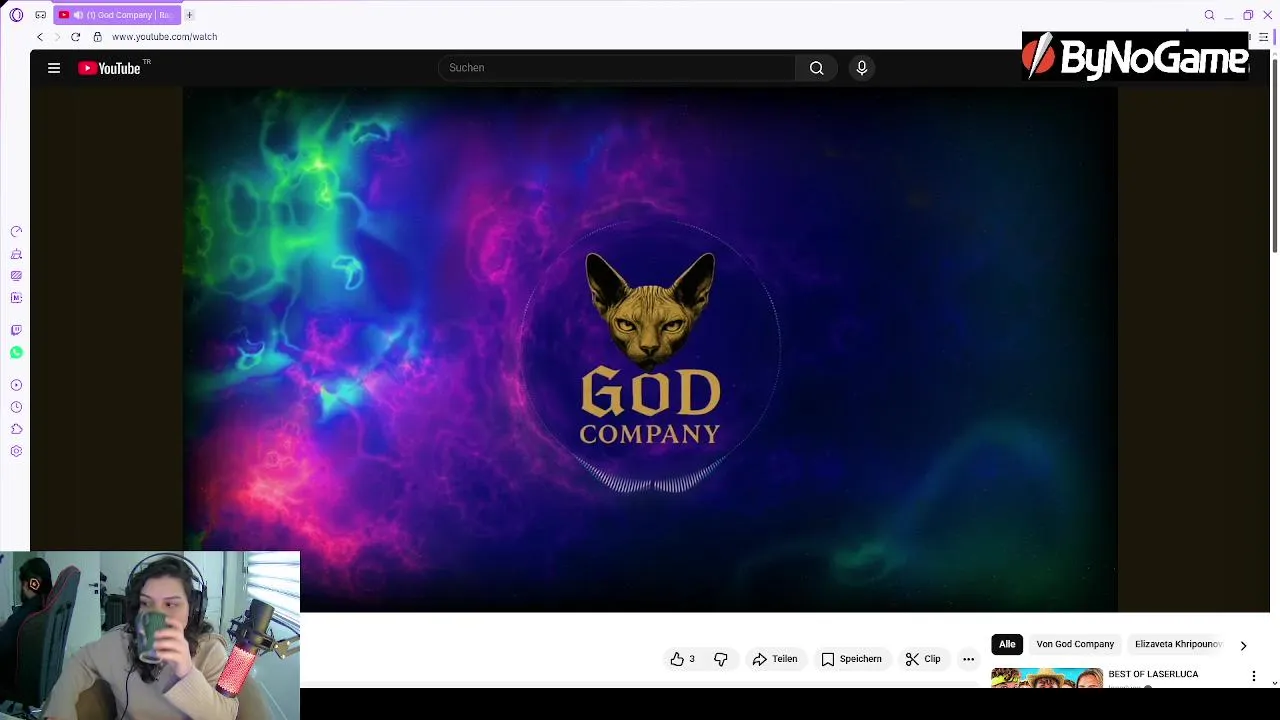
Task: Open Twitch panel in sidebar
Action: click(x=16, y=330)
